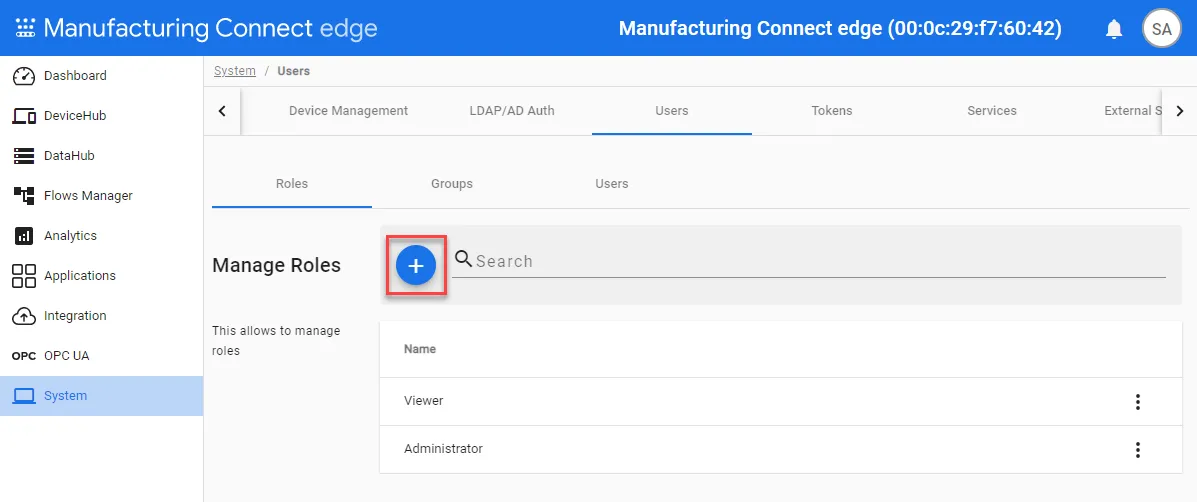Open the Tokens tab

pos(832,111)
